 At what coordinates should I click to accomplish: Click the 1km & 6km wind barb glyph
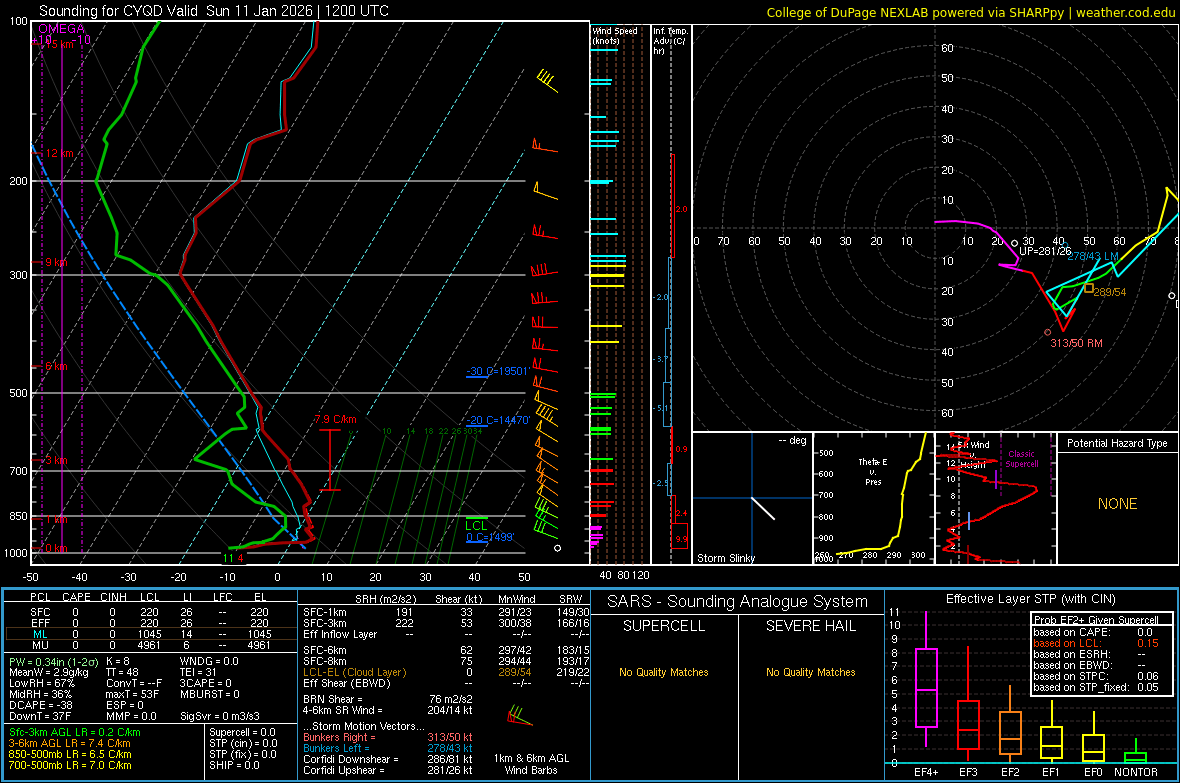point(520,716)
